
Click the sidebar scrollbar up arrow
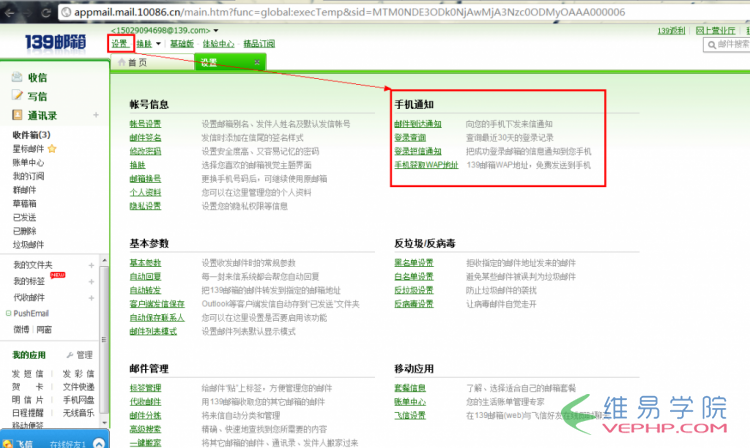[x=104, y=260]
